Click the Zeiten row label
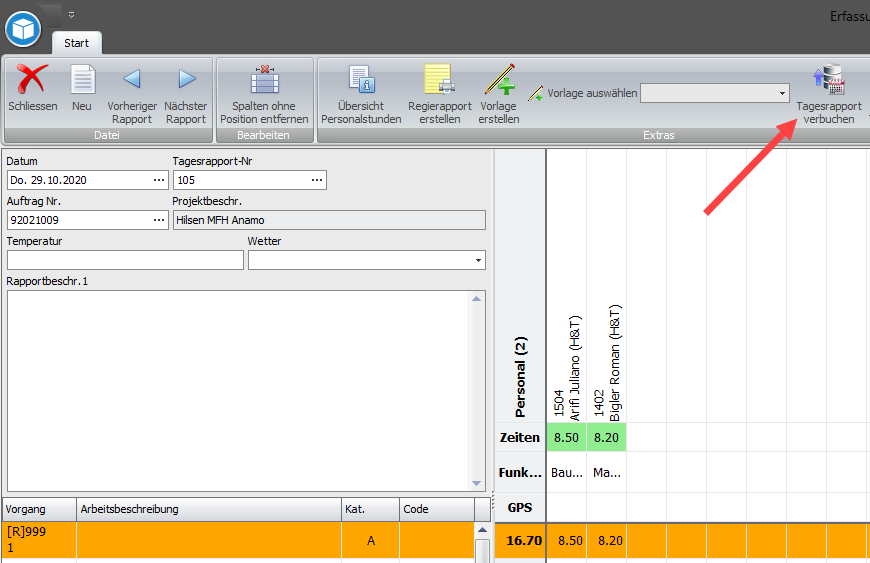Viewport: 870px width, 563px height. pyautogui.click(x=520, y=438)
